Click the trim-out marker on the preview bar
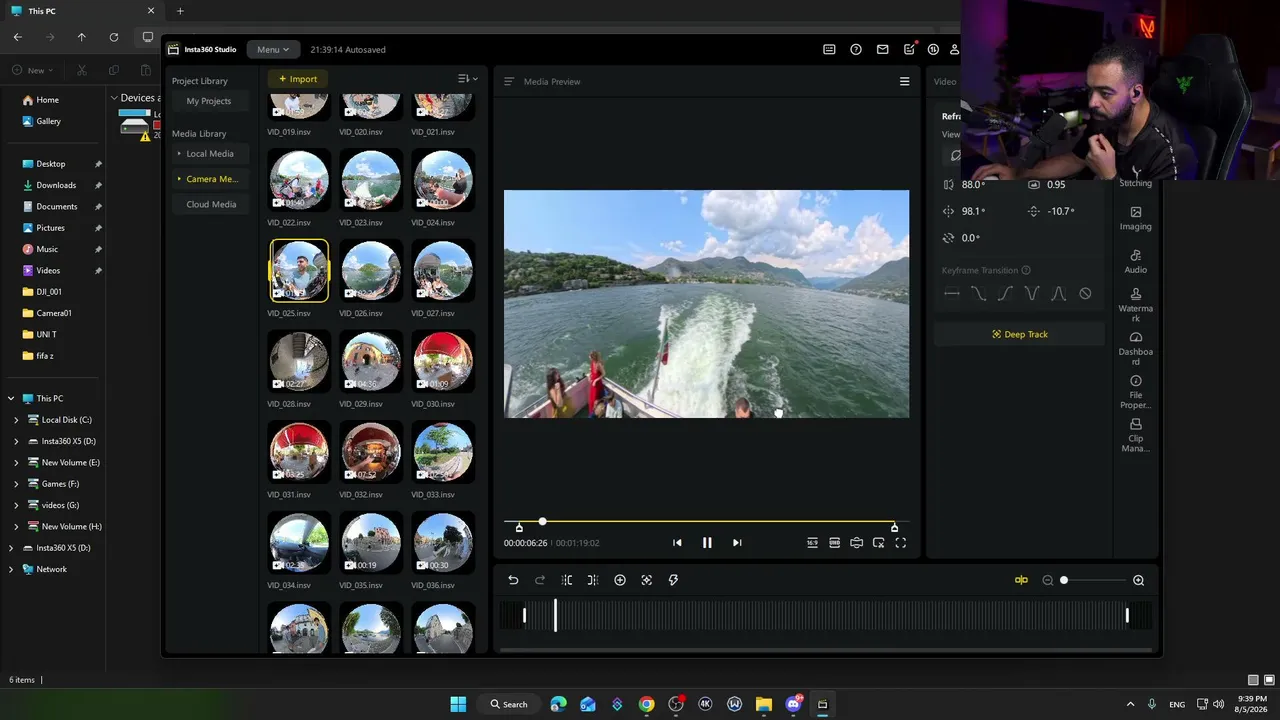This screenshot has height=720, width=1280. (894, 527)
